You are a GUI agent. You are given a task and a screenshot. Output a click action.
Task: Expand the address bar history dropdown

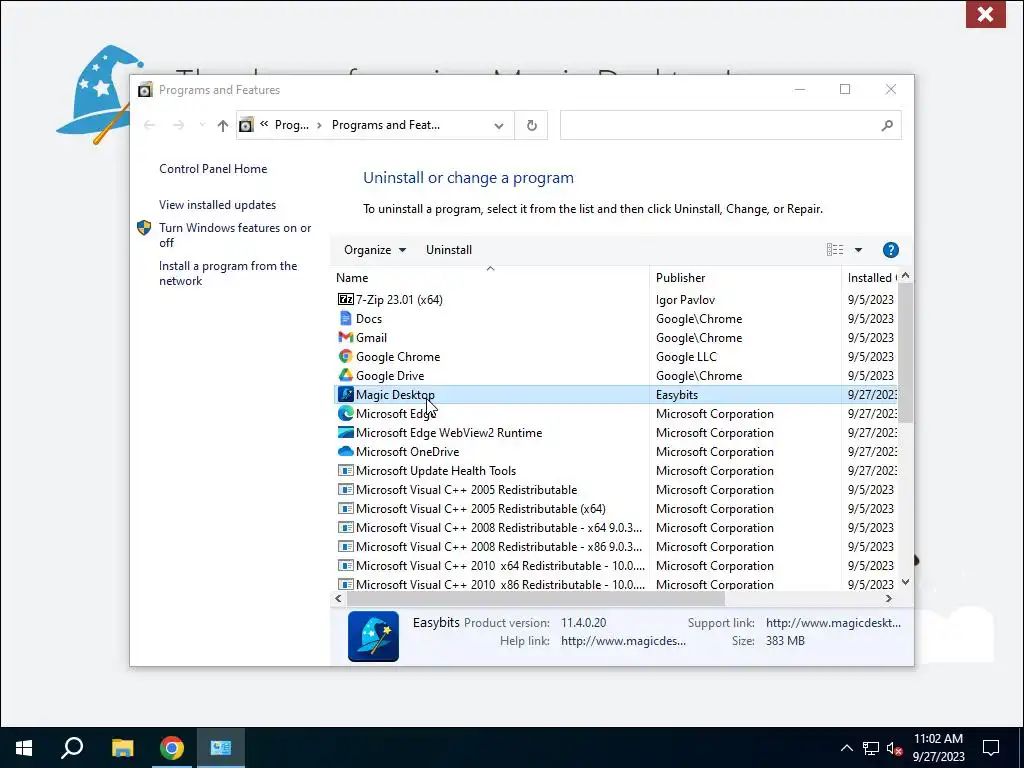(x=499, y=125)
